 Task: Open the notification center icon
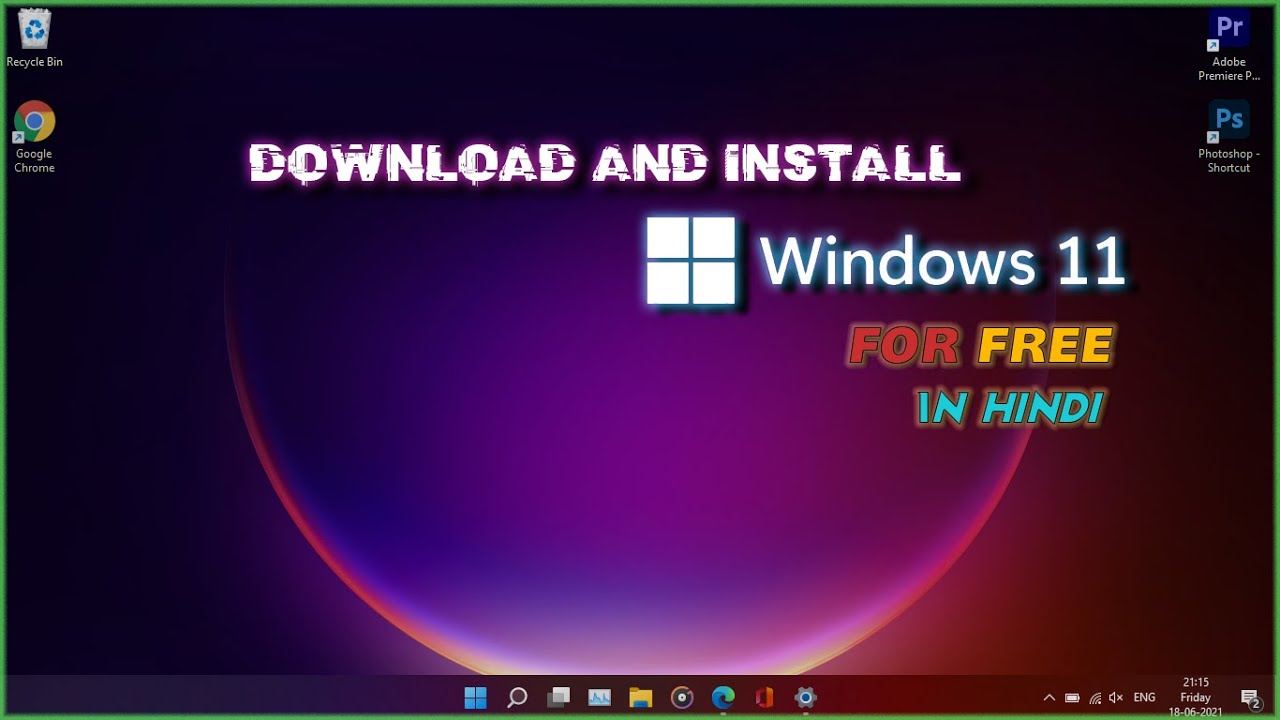1250,697
